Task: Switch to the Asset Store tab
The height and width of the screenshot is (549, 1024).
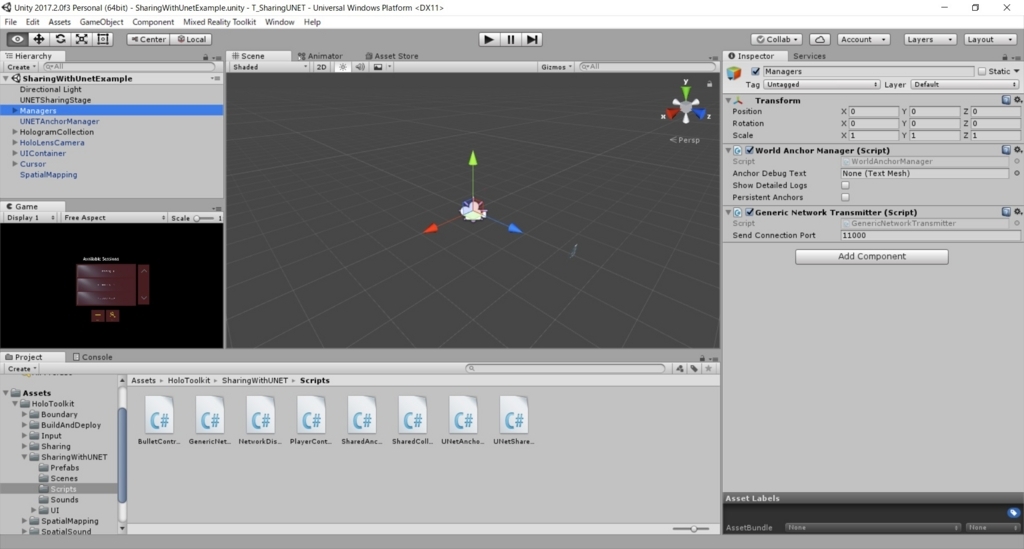Action: pos(392,56)
